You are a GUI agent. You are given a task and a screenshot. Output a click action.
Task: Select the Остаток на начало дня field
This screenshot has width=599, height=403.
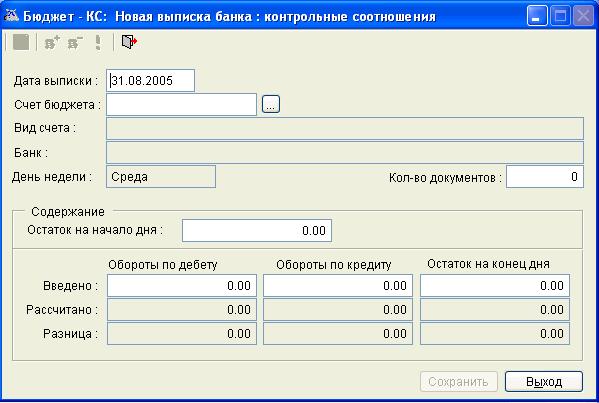[257, 230]
